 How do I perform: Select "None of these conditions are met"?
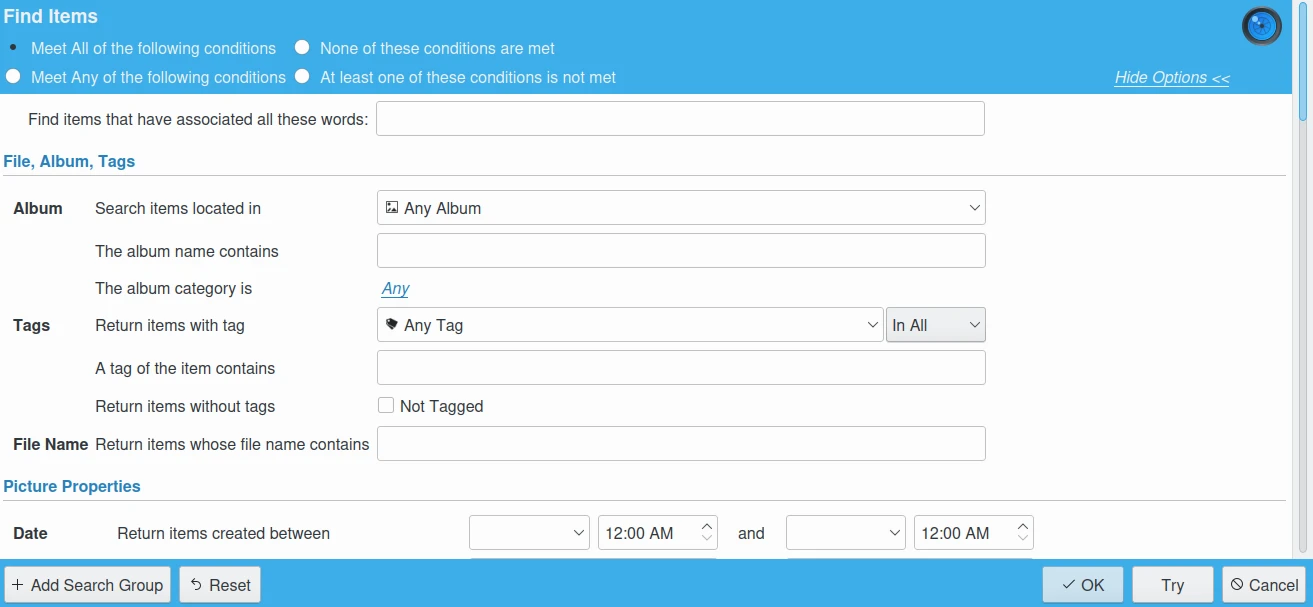[302, 48]
